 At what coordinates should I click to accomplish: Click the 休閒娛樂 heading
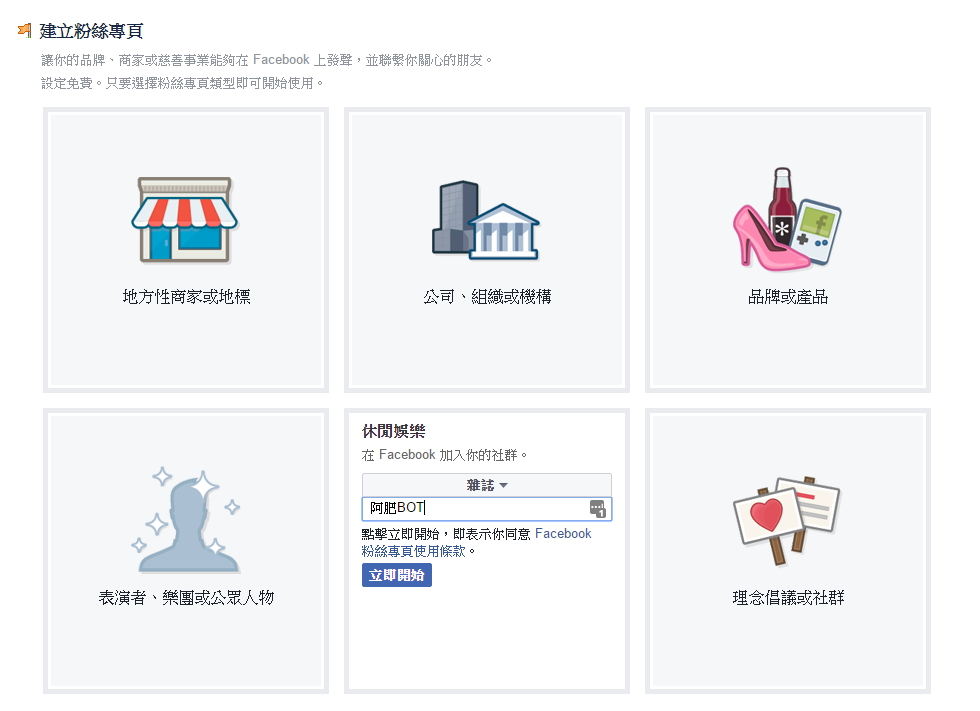coord(393,431)
